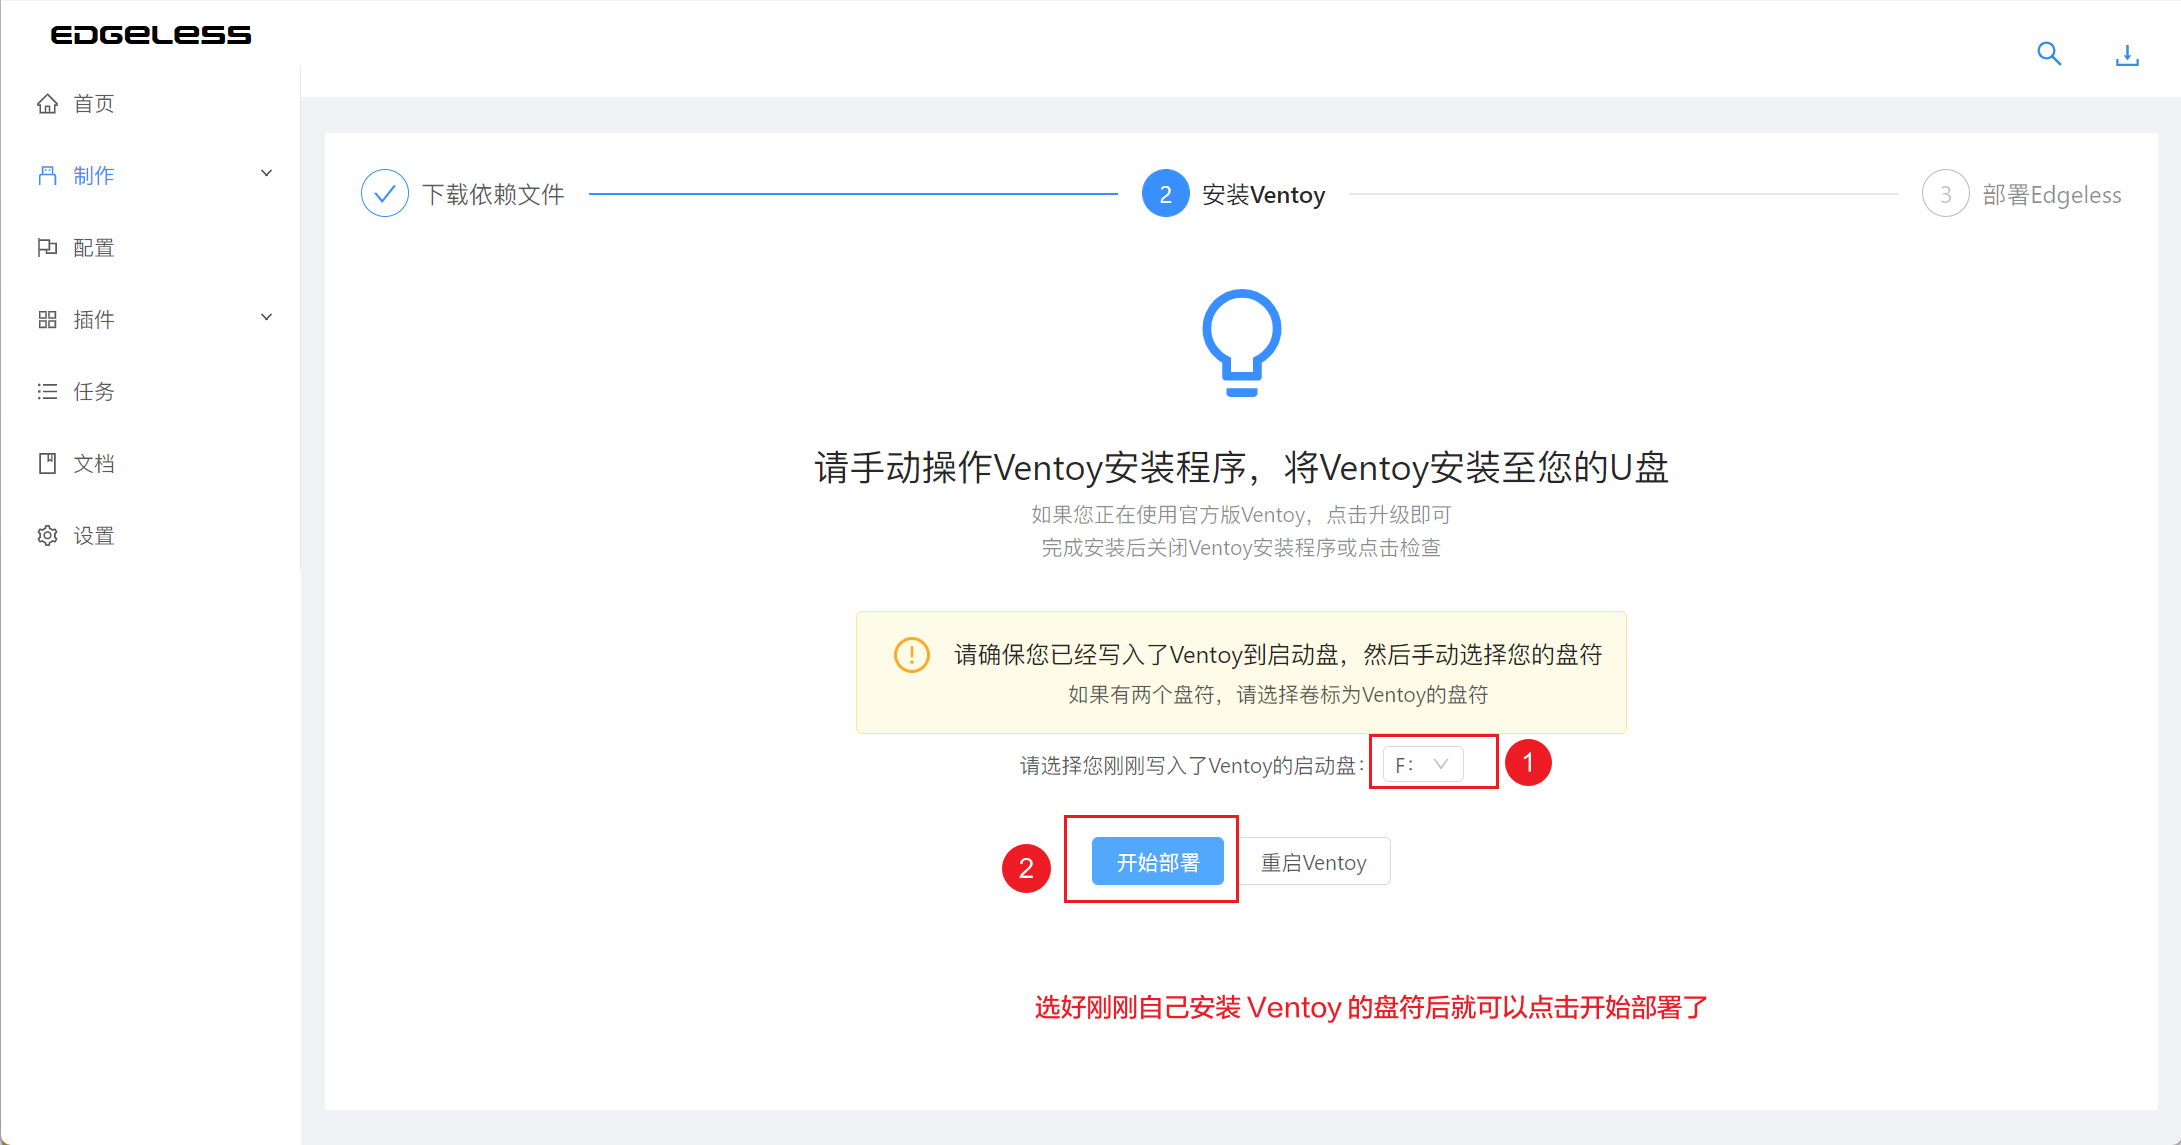Click the 配置 flag icon

(x=47, y=248)
